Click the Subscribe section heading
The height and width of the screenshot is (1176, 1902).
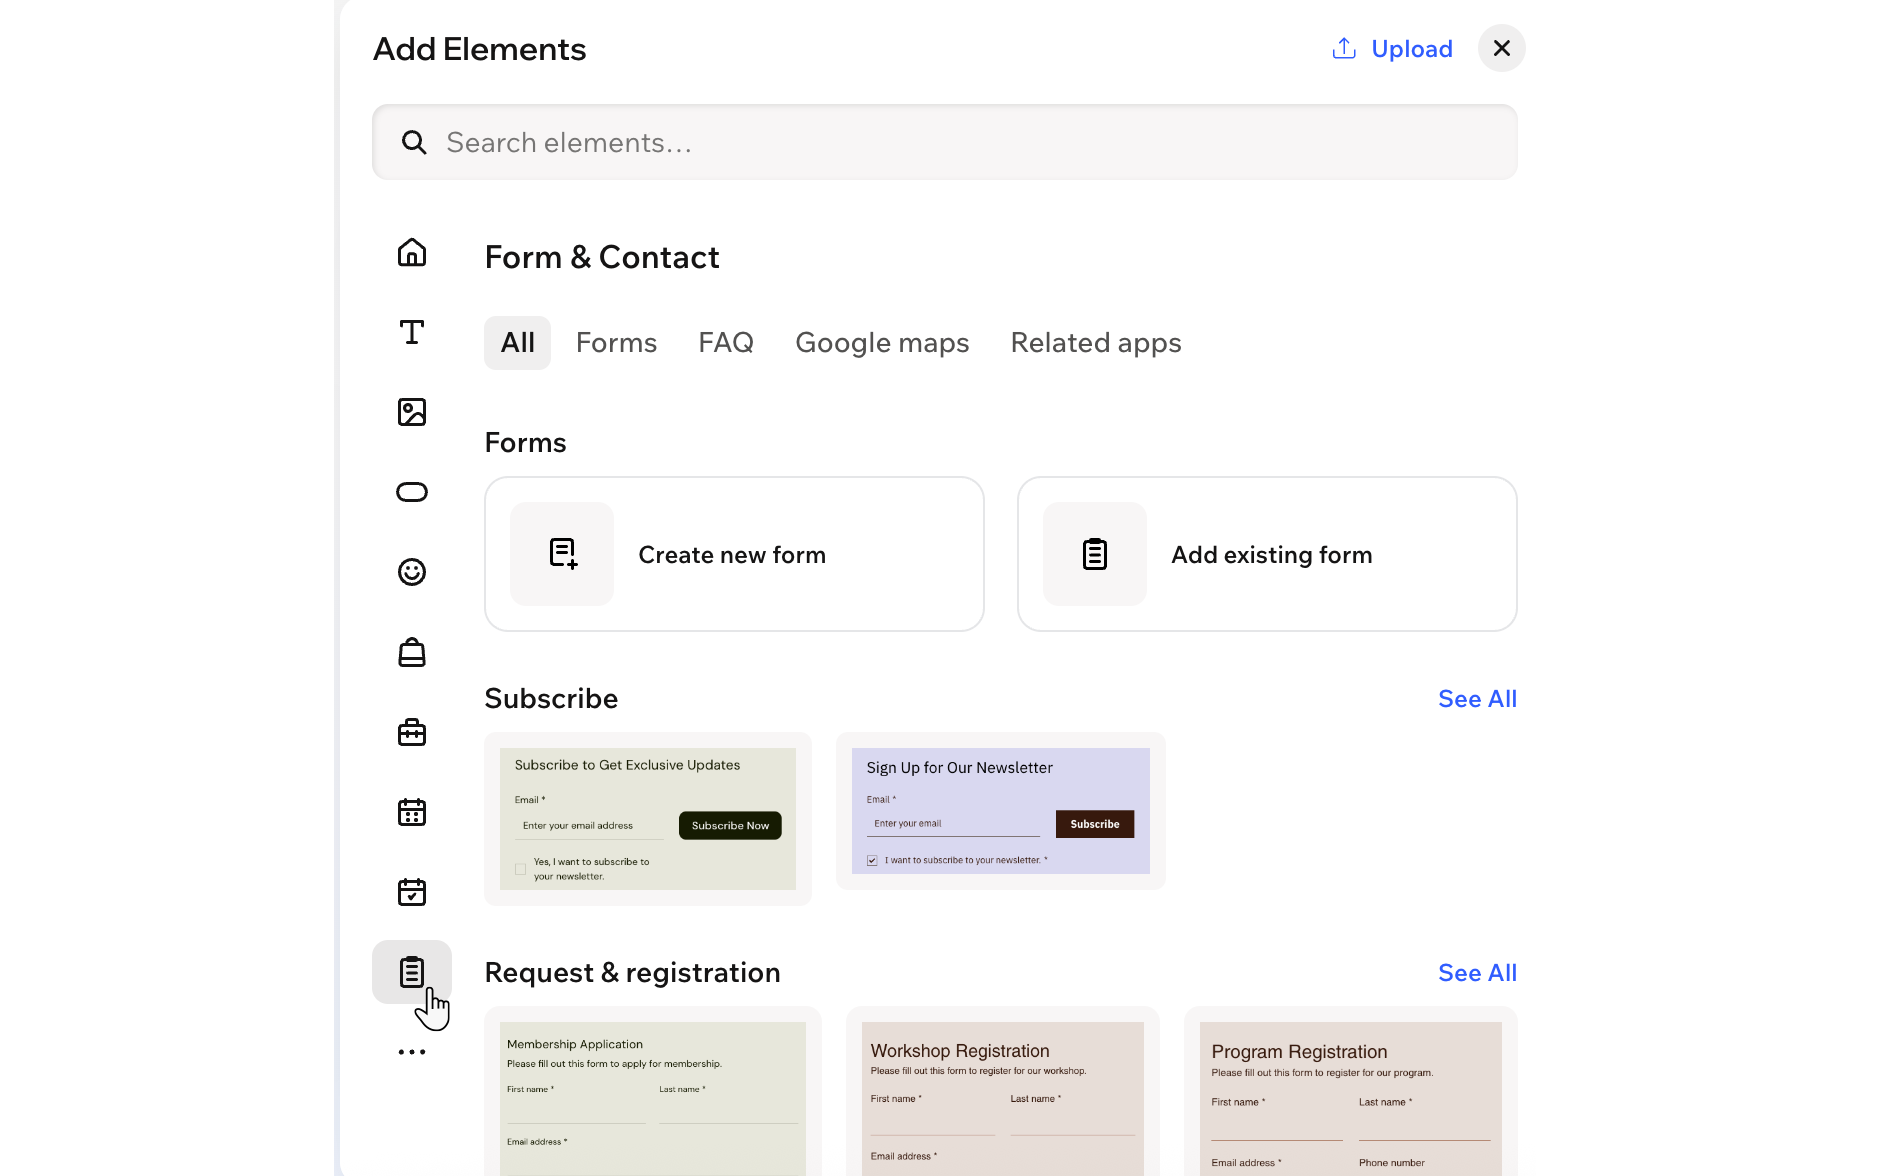point(551,699)
